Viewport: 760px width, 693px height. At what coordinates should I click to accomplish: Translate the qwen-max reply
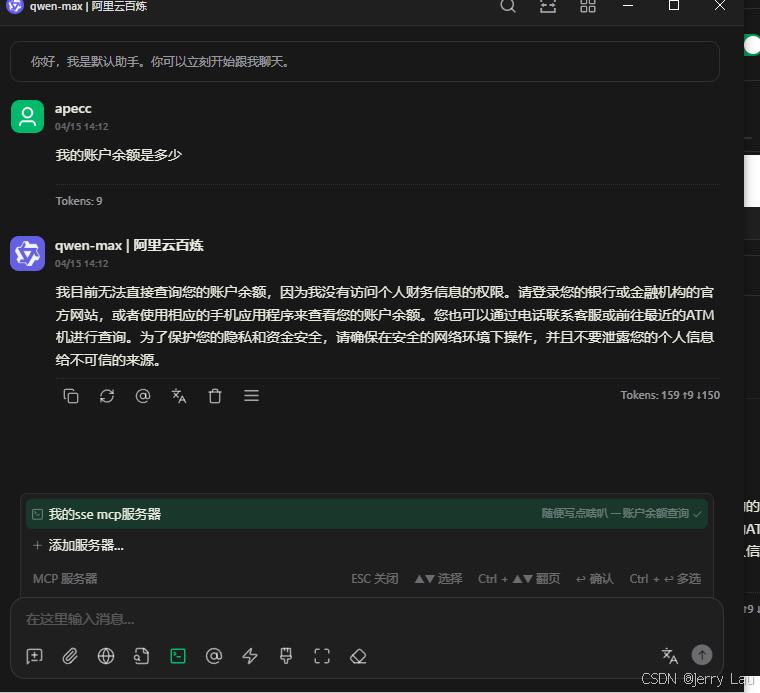(179, 396)
